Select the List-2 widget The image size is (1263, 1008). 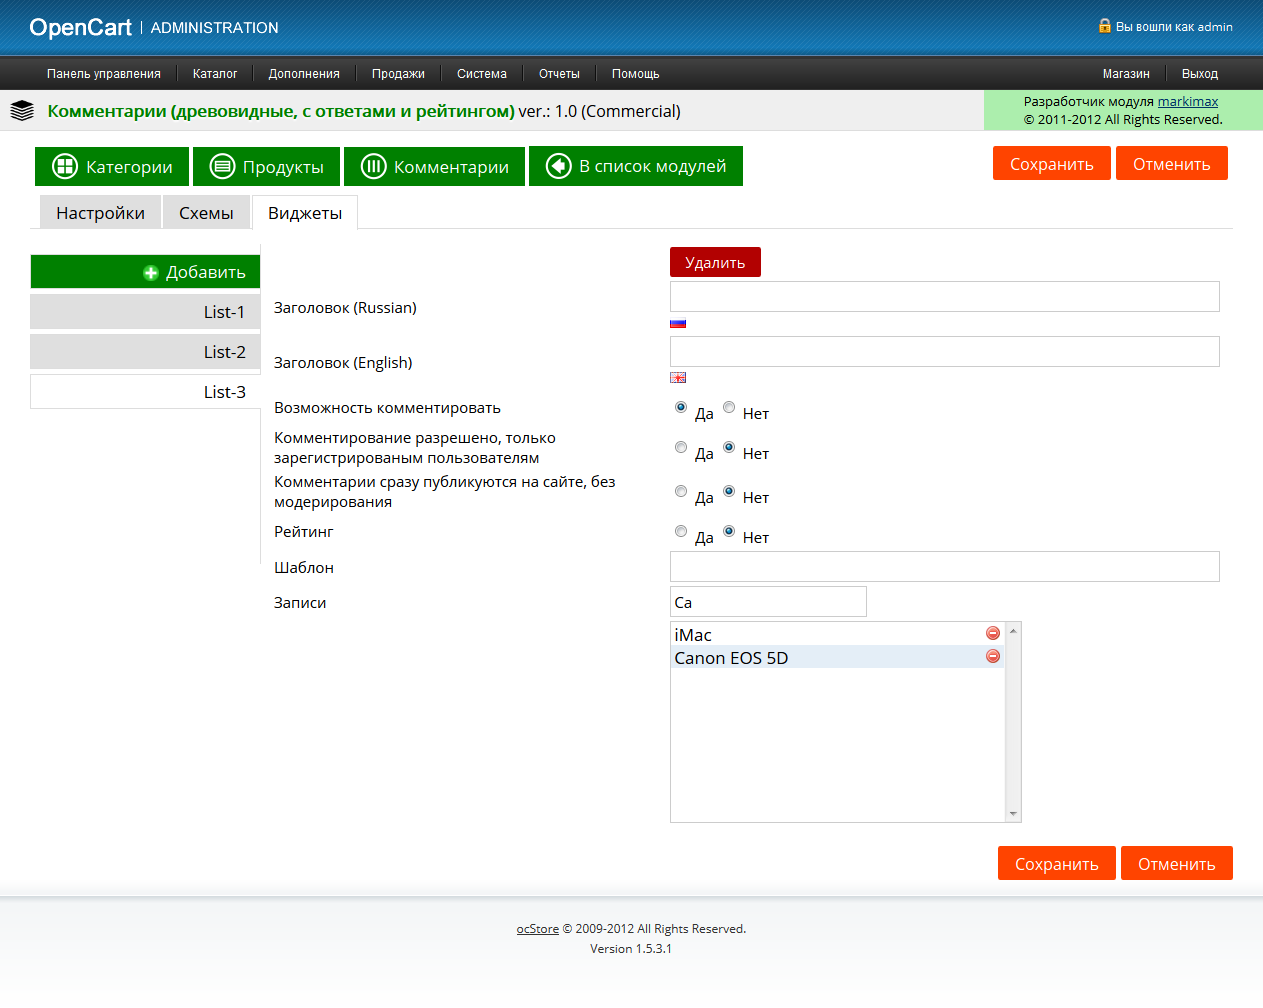(x=145, y=352)
